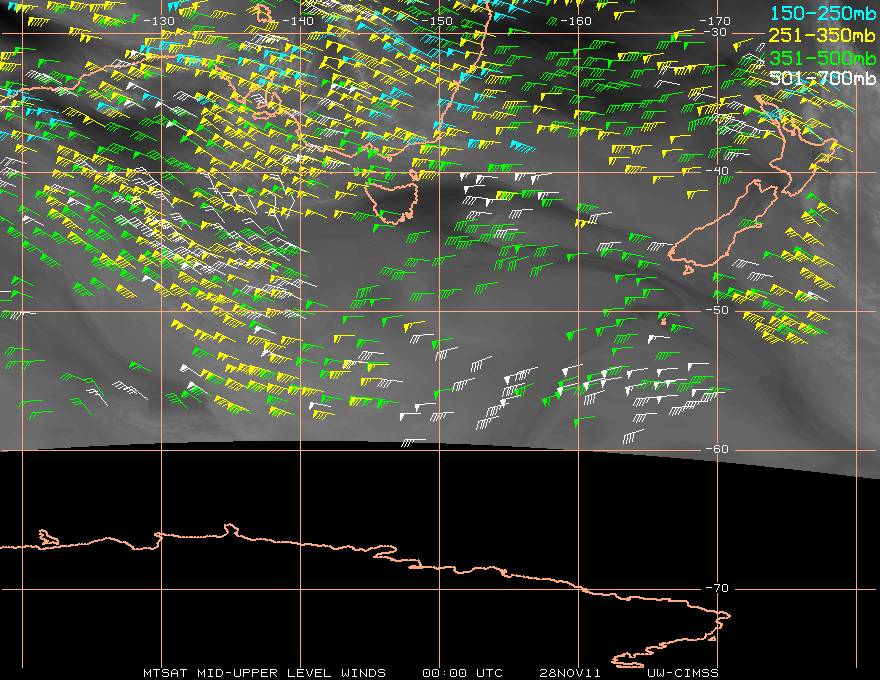Click the -50 latitude label
This screenshot has width=880, height=680.
717,310
